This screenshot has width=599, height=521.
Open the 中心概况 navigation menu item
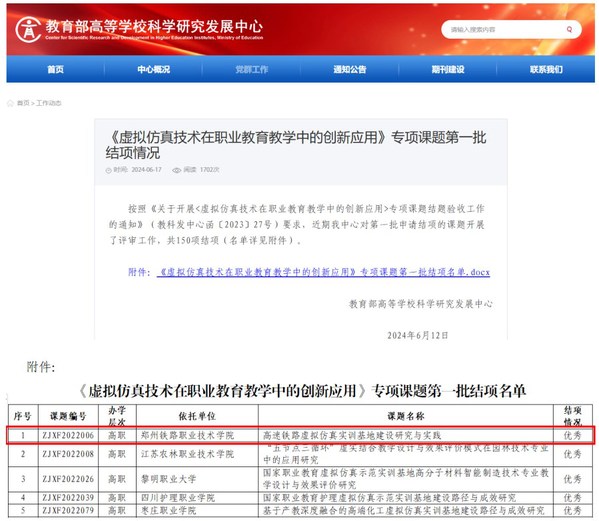154,70
